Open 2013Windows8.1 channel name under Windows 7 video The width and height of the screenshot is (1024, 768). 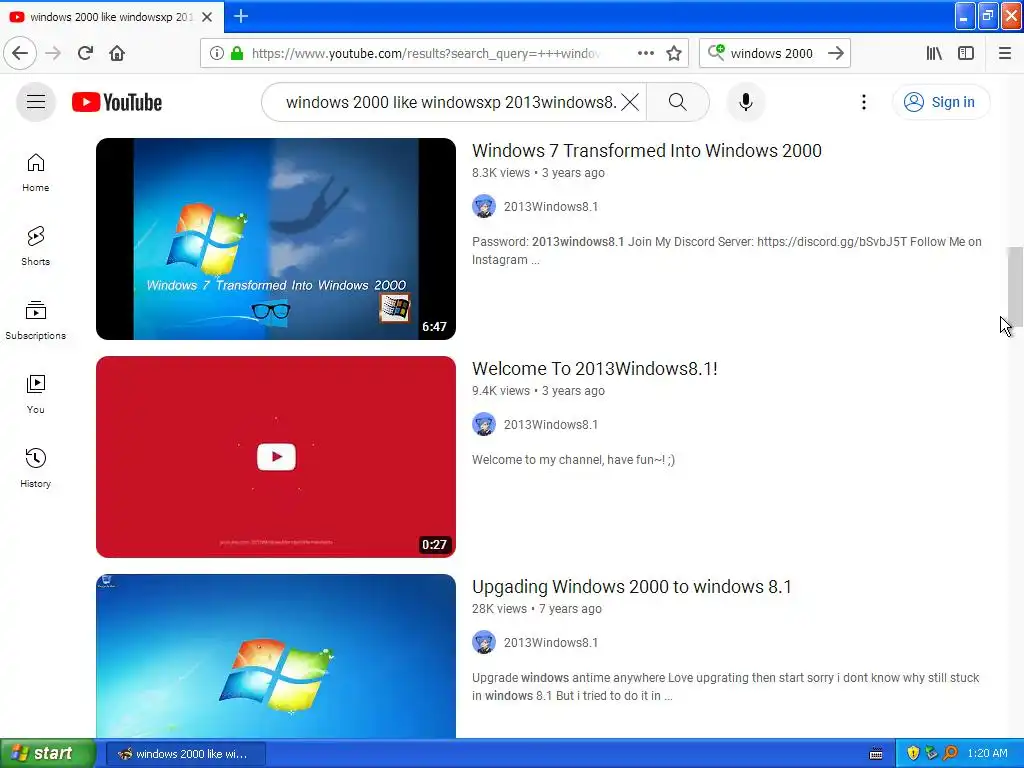(551, 207)
